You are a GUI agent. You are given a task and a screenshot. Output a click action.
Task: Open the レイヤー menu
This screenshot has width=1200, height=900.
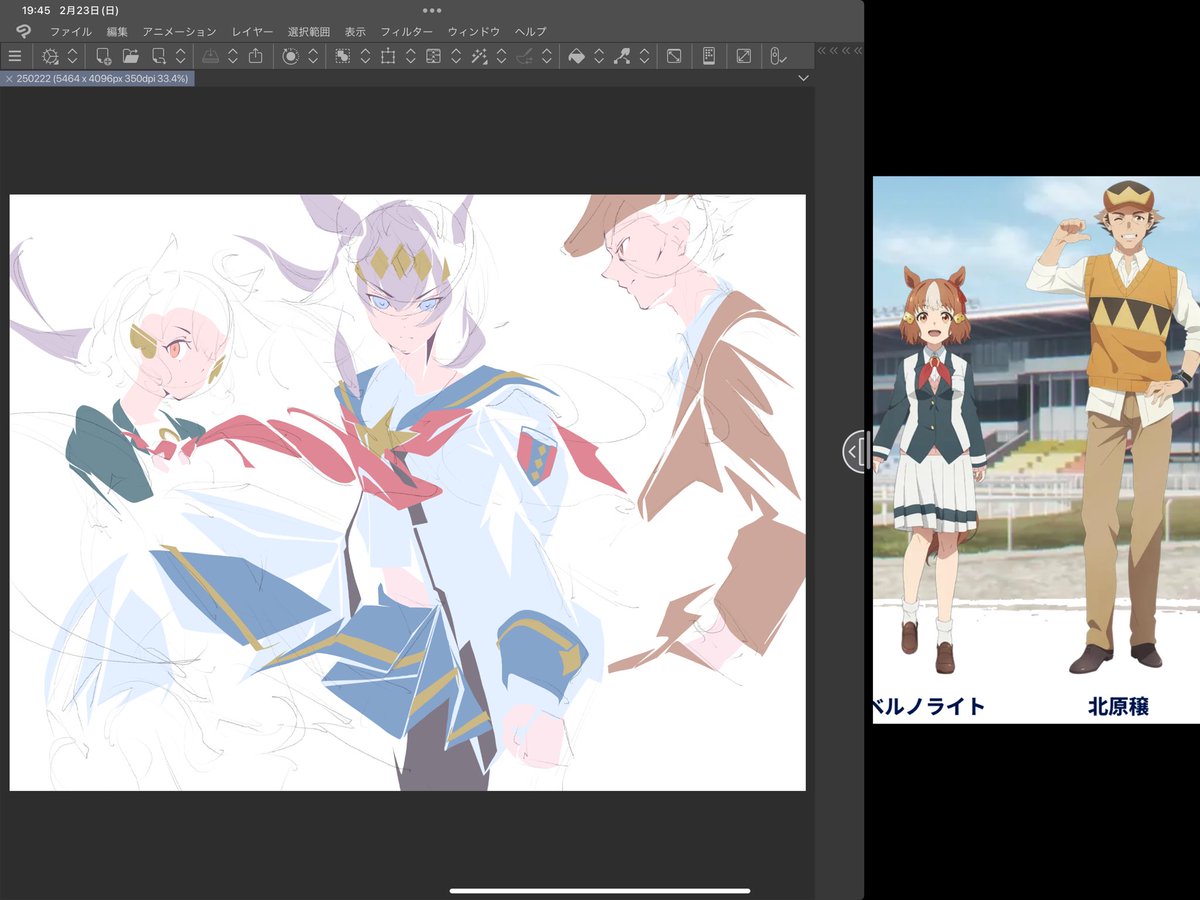252,32
